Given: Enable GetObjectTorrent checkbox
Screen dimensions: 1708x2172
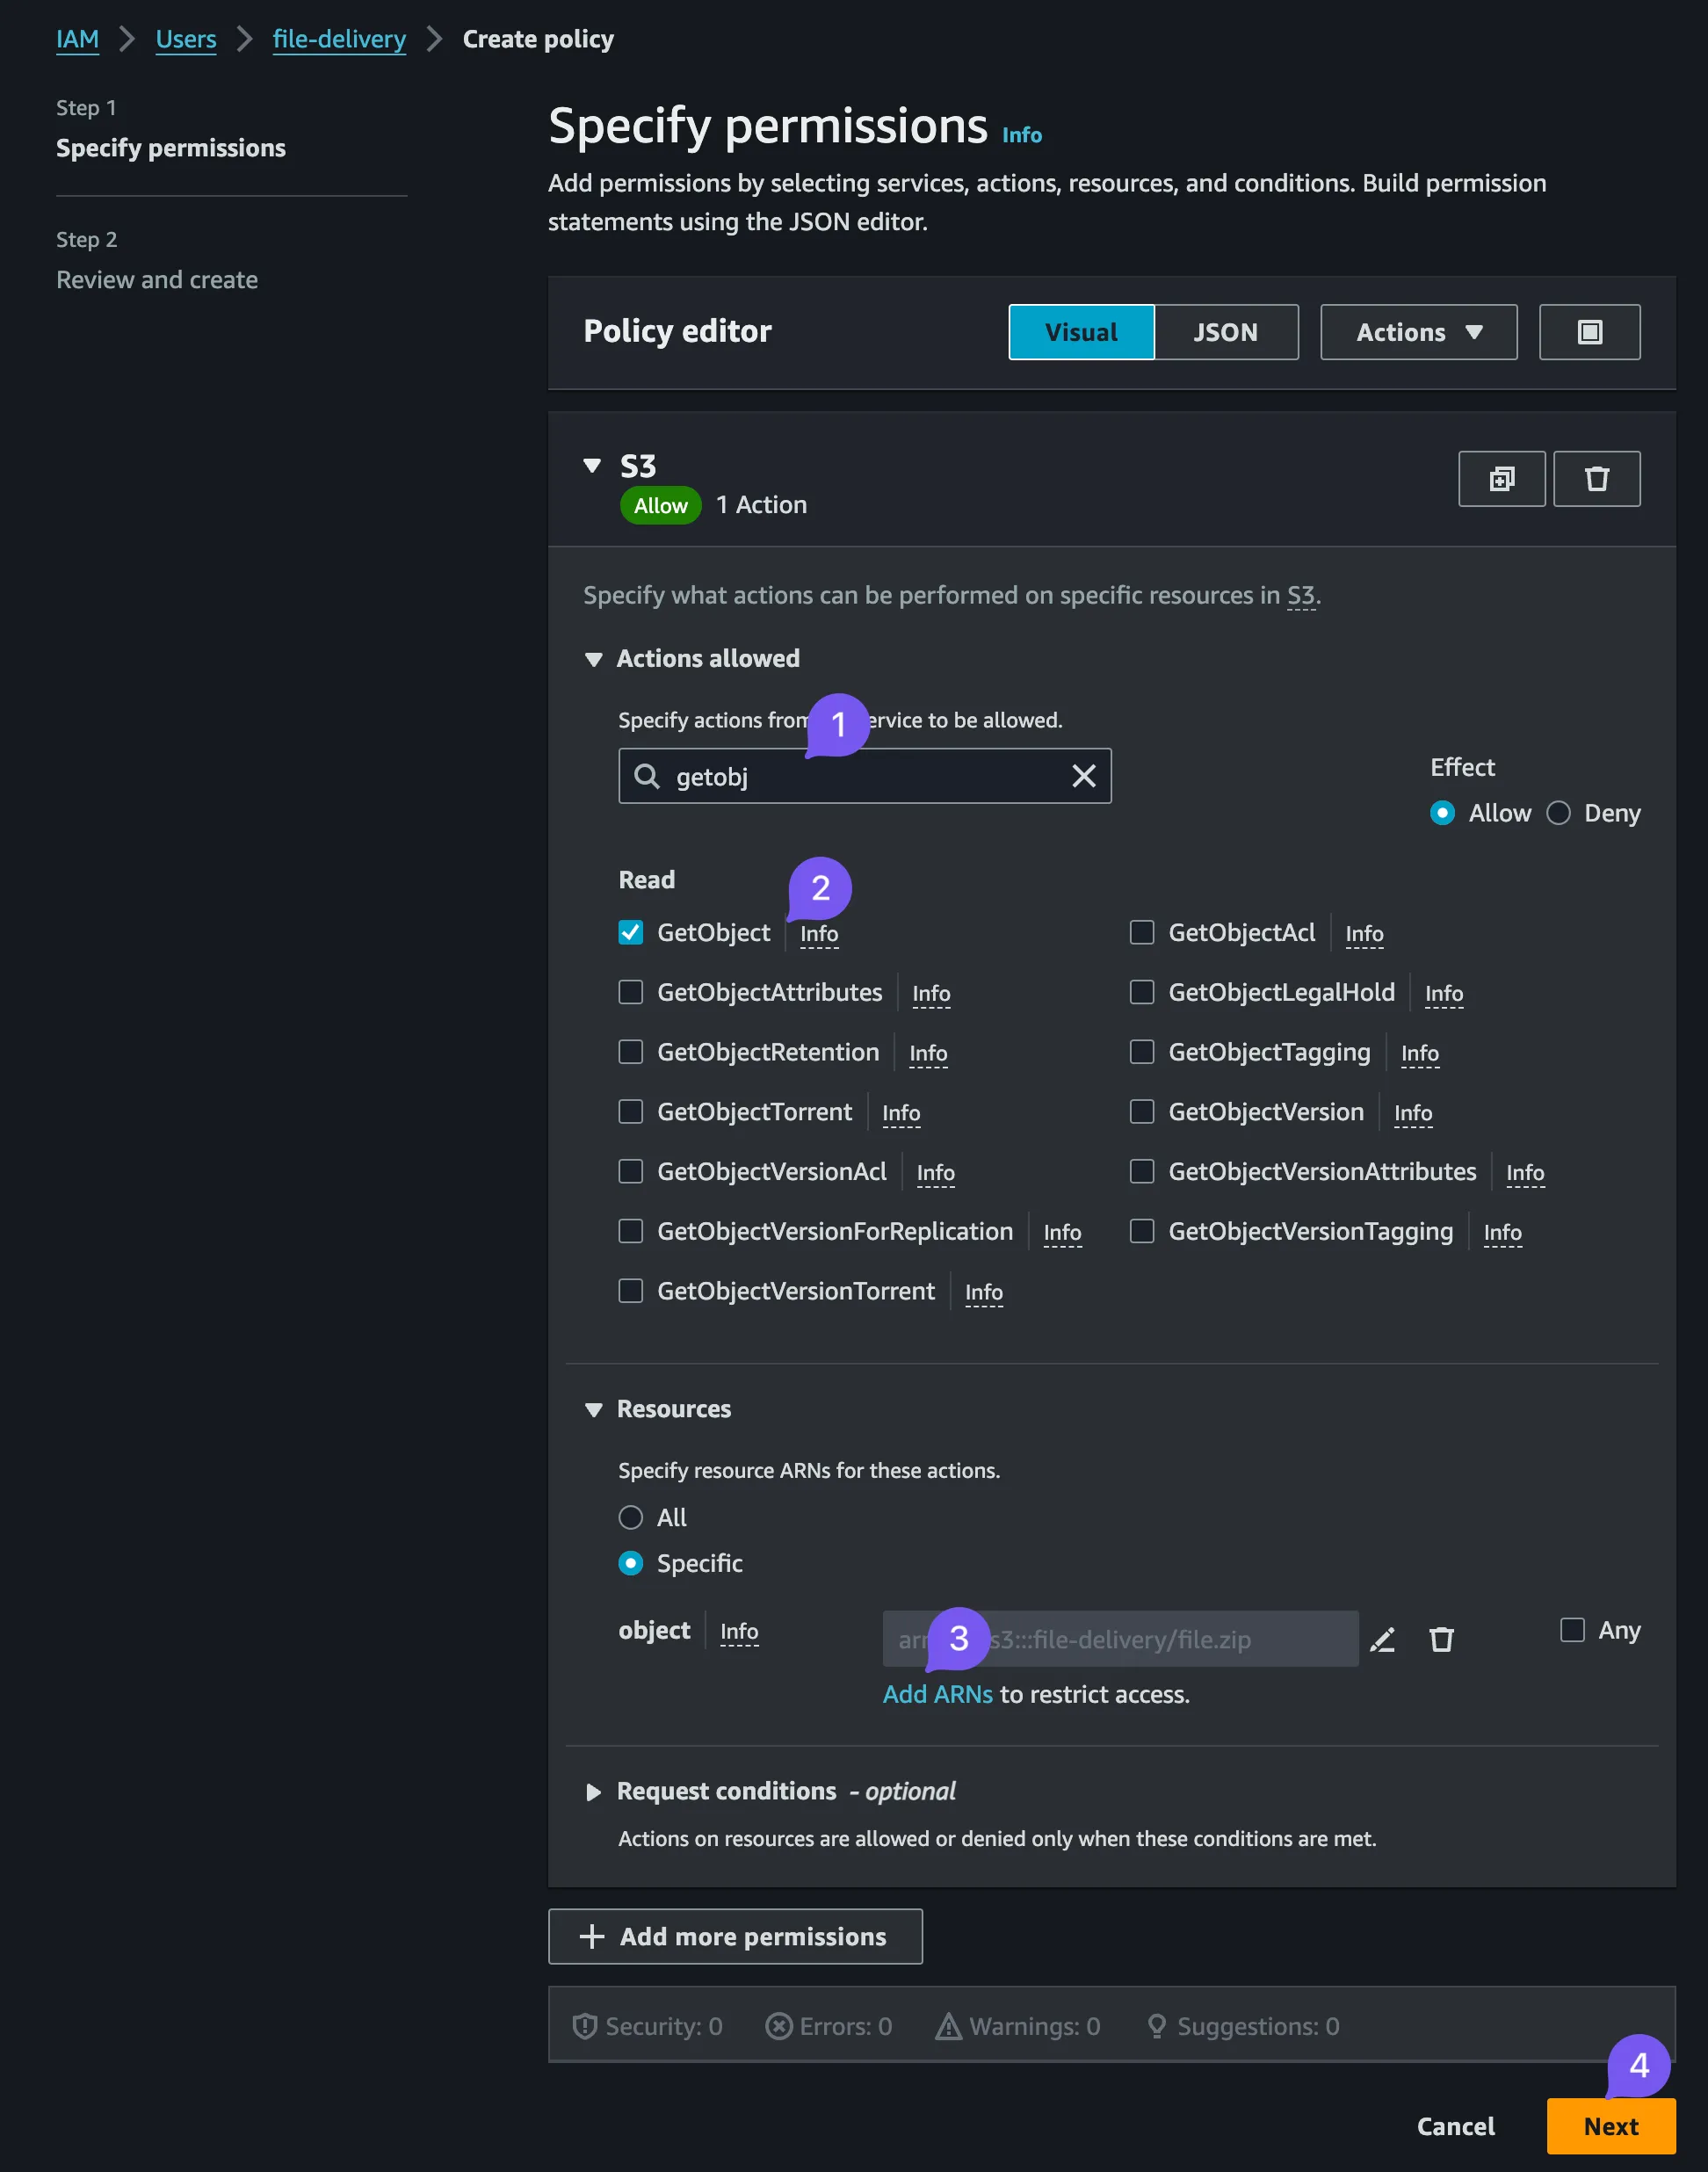Looking at the screenshot, I should click(630, 1112).
